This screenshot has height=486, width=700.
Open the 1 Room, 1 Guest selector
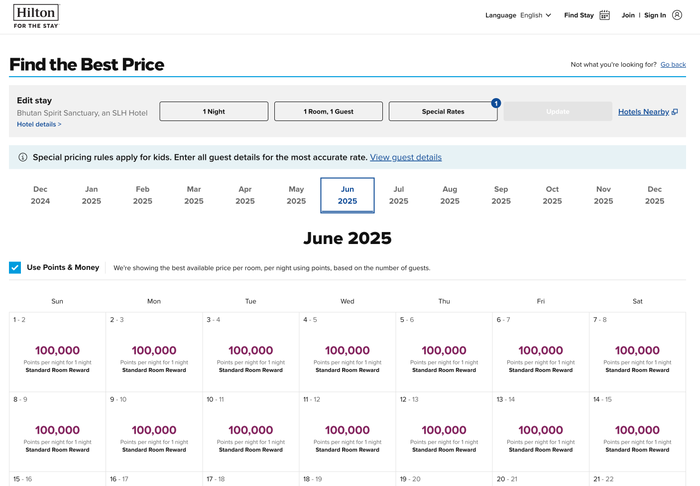click(x=328, y=111)
